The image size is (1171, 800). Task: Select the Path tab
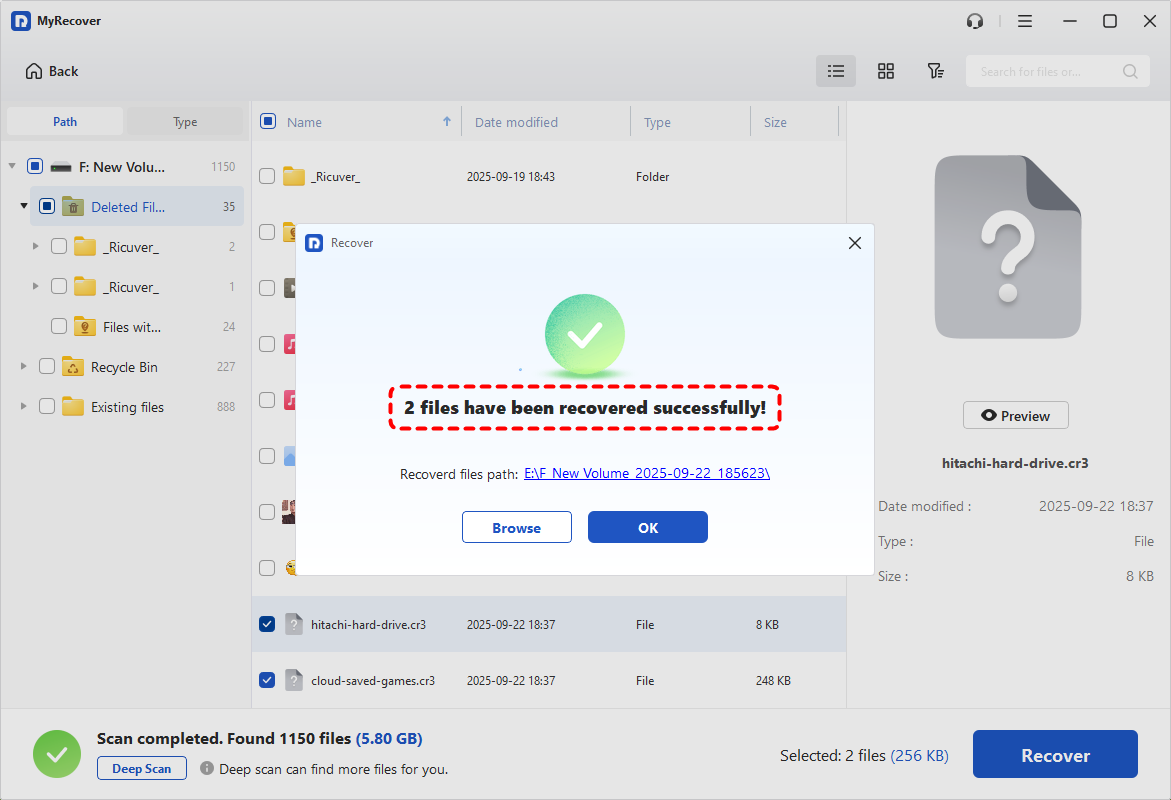click(65, 122)
